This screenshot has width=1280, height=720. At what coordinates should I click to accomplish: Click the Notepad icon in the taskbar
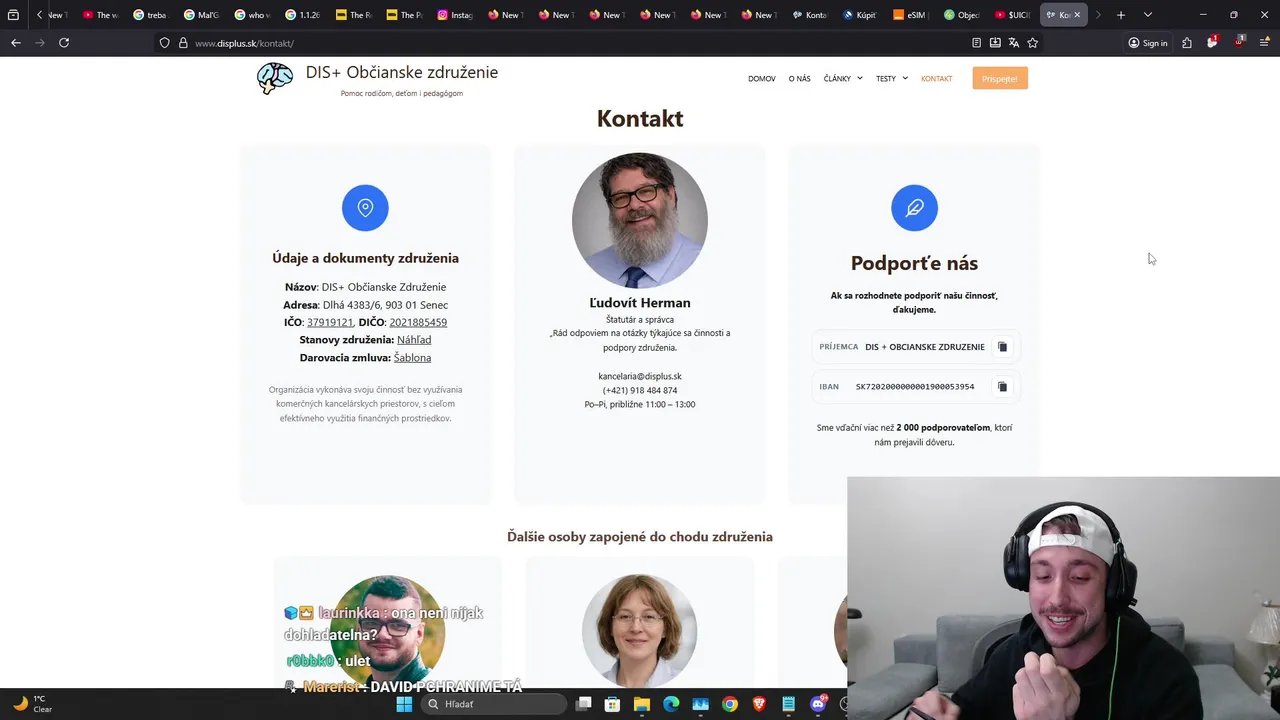click(789, 704)
